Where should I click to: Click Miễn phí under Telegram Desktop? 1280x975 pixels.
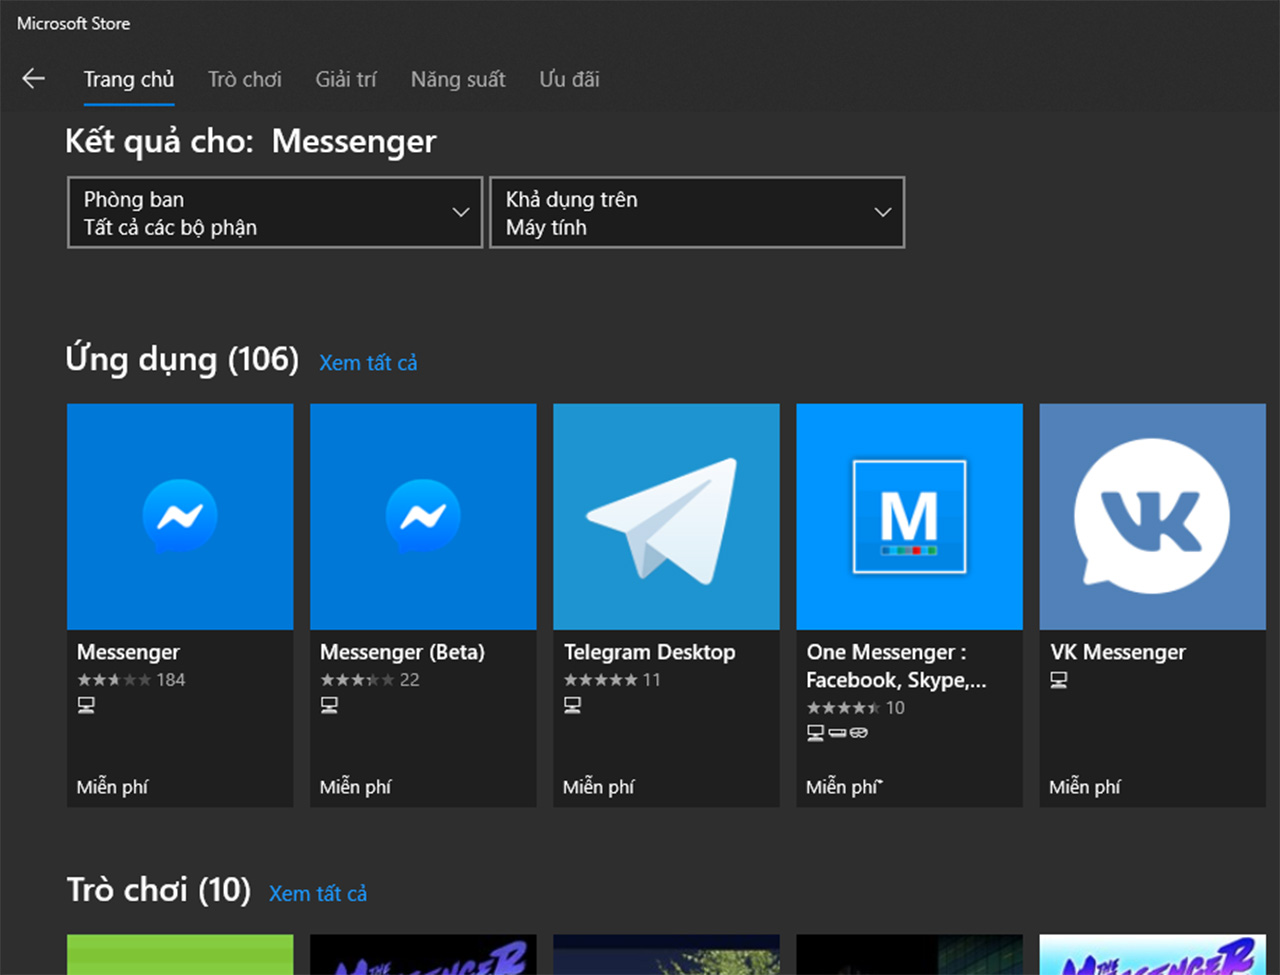pos(598,787)
